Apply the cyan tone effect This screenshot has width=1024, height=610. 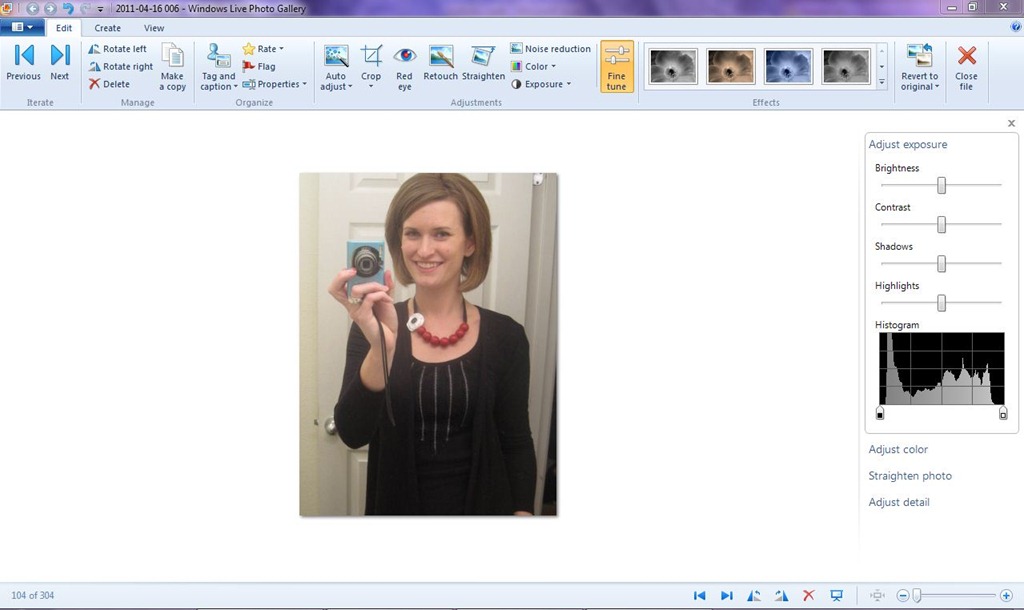[788, 66]
